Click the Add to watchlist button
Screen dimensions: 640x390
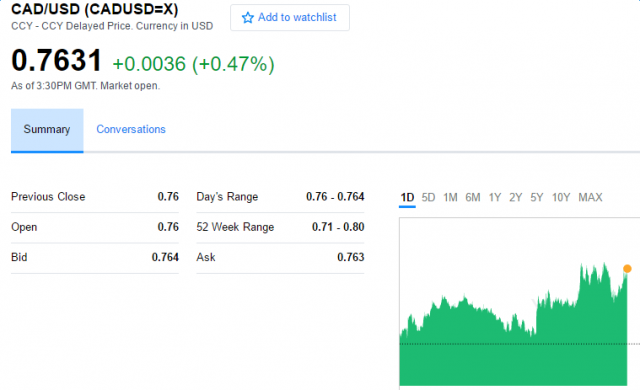click(x=290, y=18)
